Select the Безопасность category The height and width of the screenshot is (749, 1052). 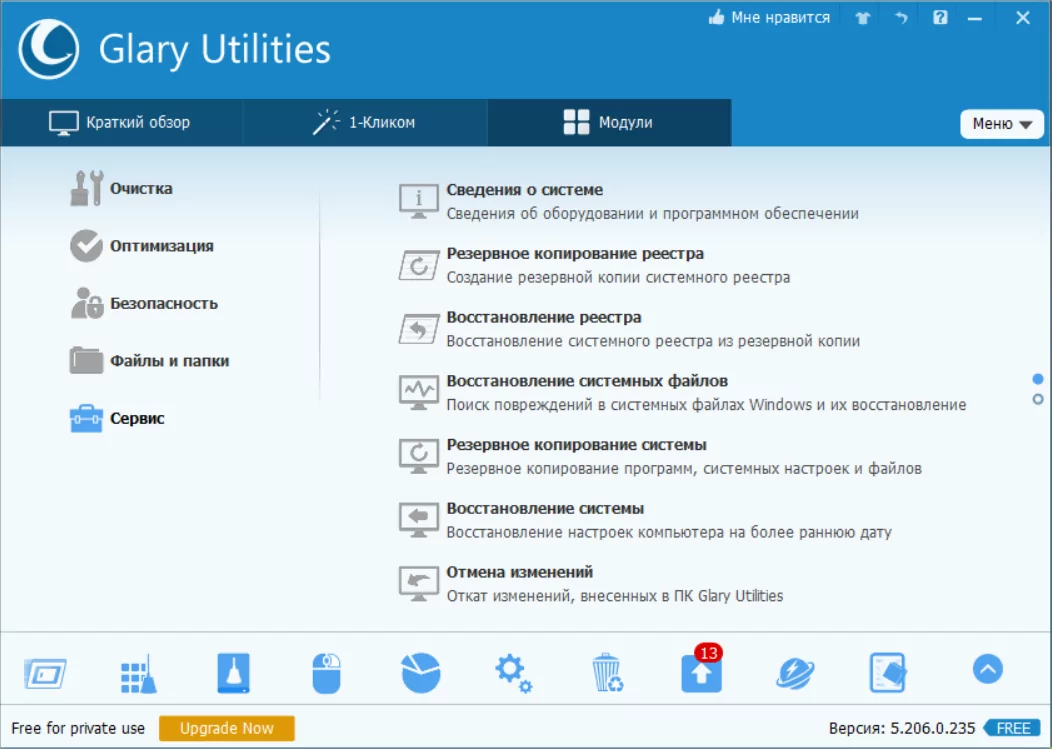144,303
